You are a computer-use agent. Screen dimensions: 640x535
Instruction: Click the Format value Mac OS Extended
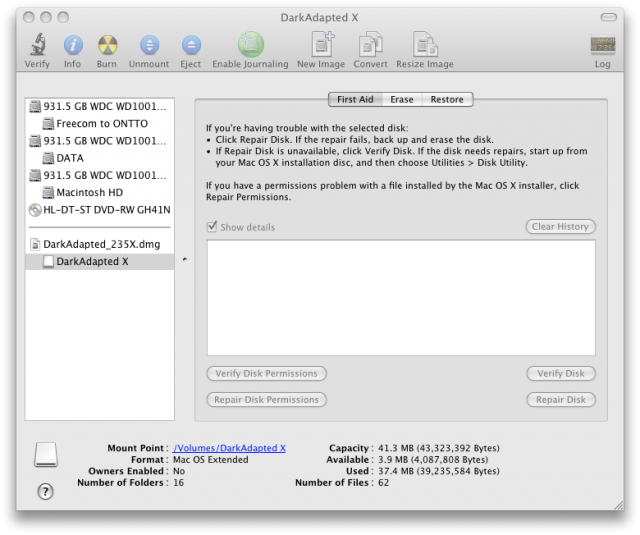(211, 460)
